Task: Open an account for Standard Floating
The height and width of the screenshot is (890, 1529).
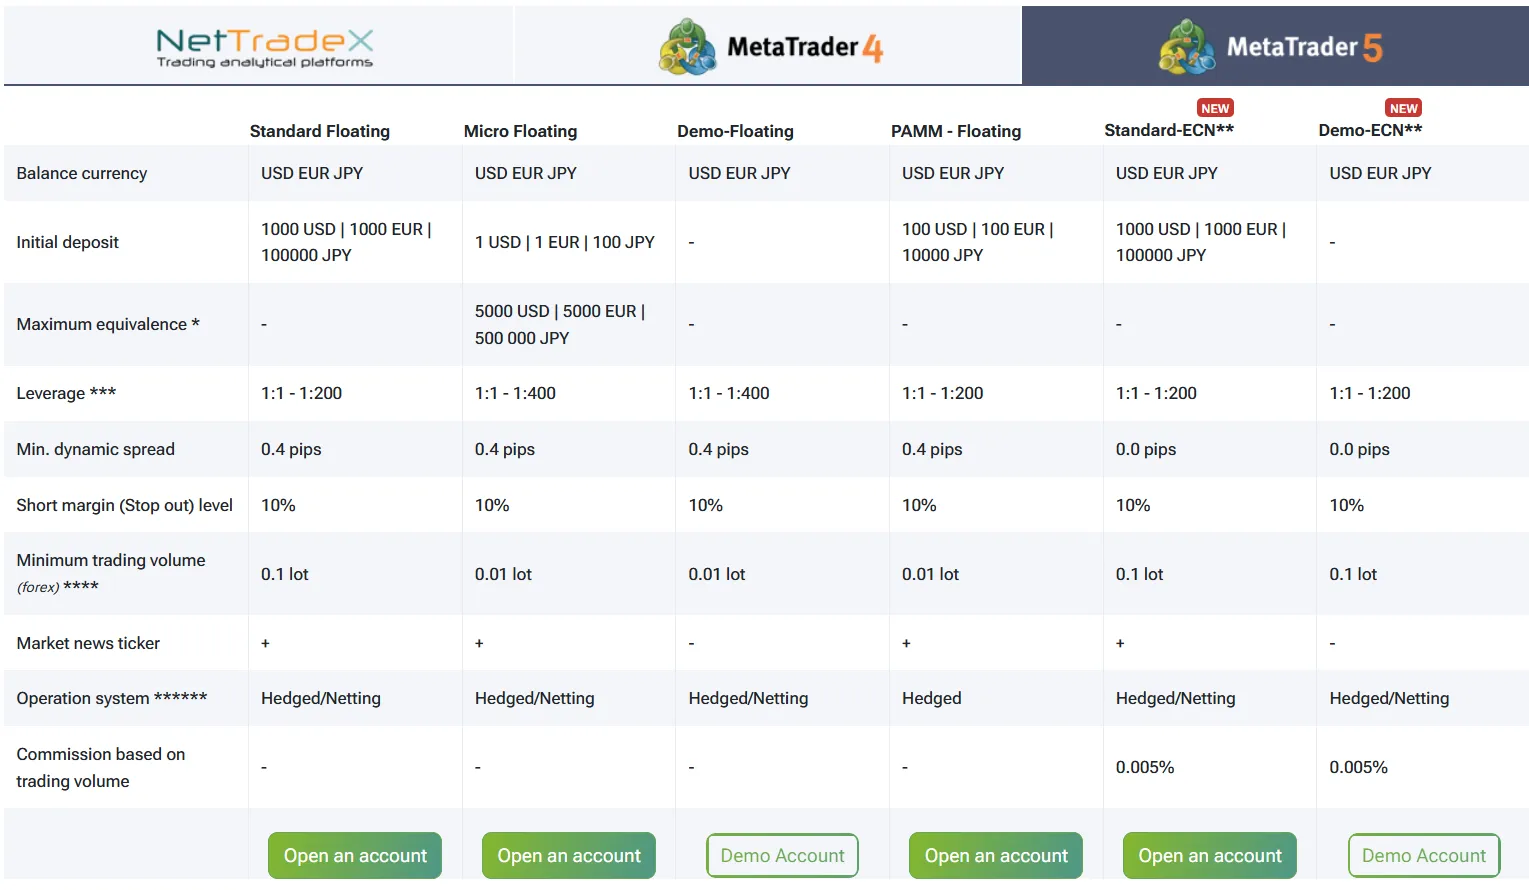Action: [355, 856]
